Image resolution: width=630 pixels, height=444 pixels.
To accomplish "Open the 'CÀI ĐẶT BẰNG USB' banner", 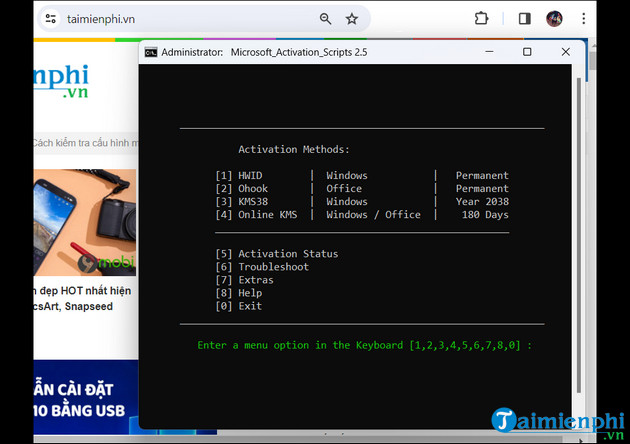I will pyautogui.click(x=86, y=397).
